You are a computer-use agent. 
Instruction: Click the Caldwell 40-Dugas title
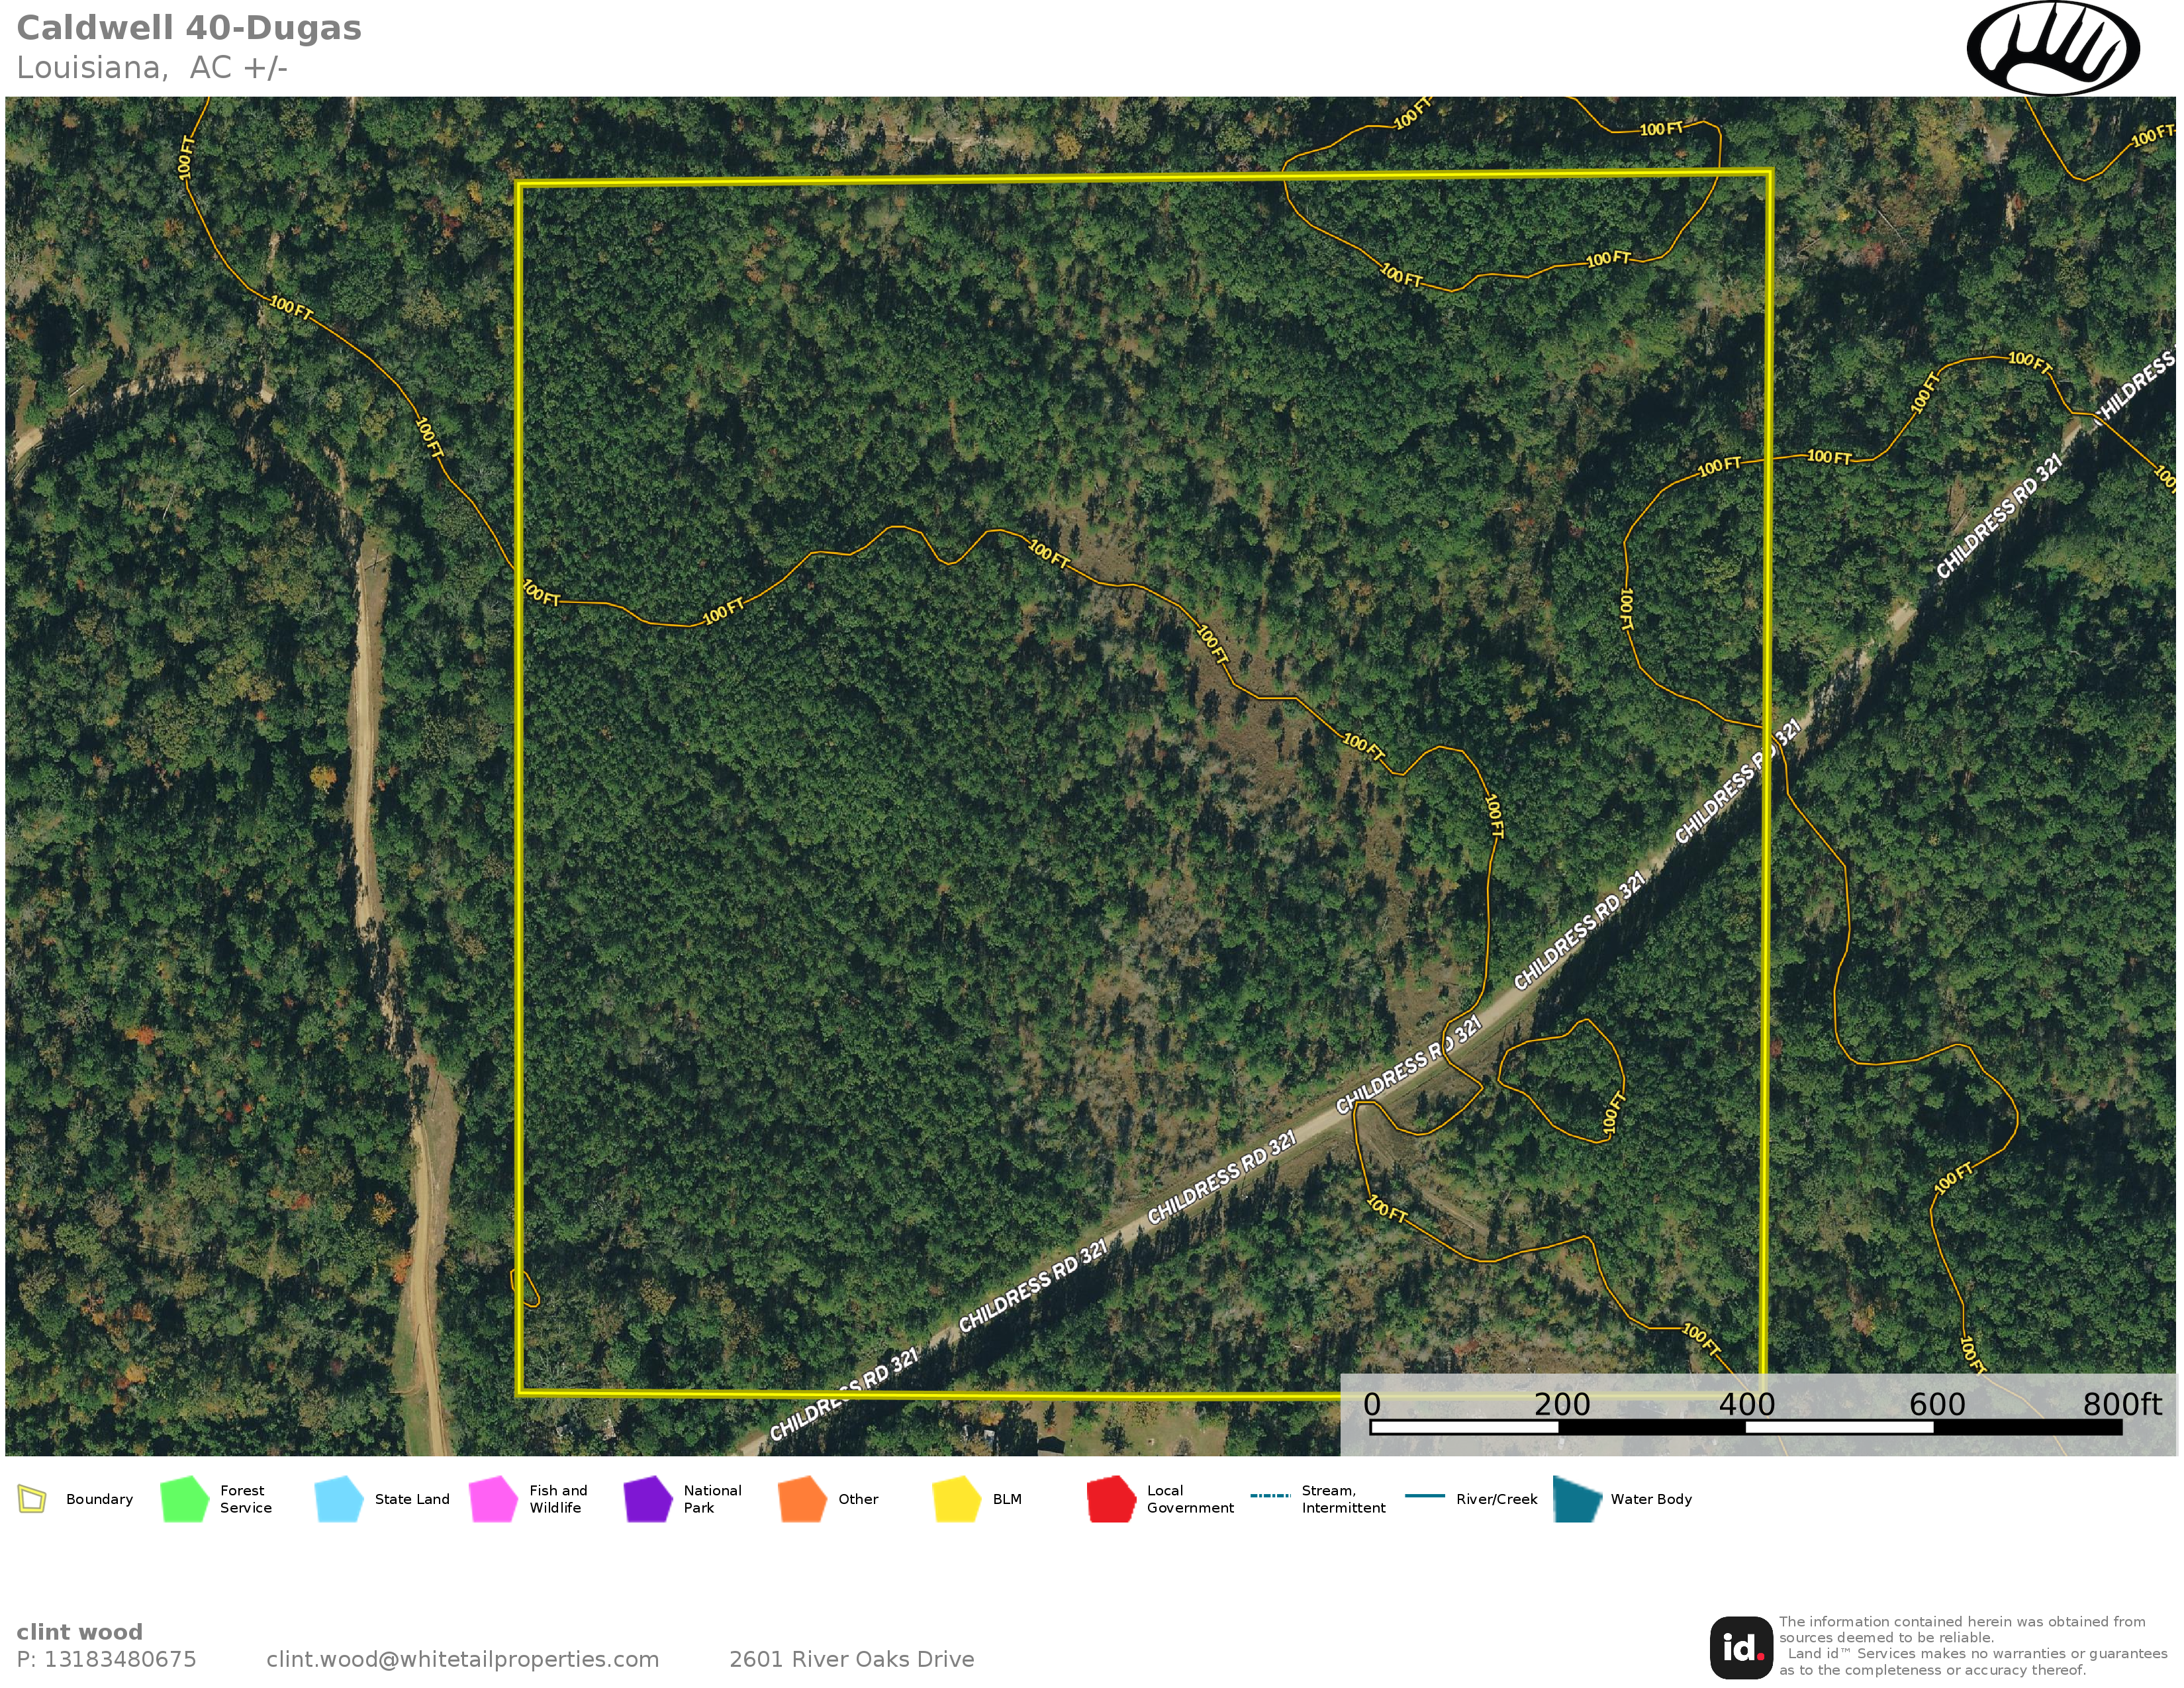[x=189, y=28]
